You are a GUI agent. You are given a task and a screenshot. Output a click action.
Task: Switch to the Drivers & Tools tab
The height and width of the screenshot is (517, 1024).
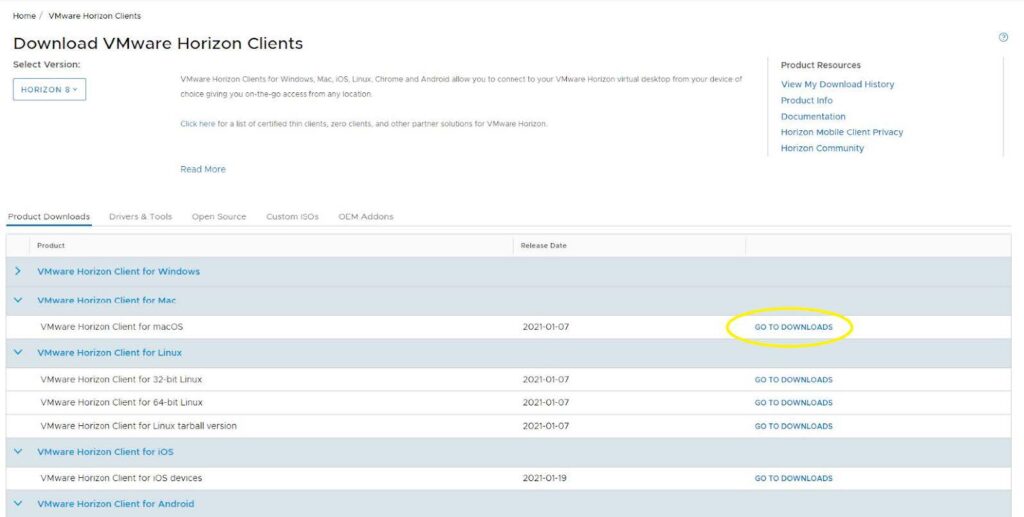pos(140,217)
